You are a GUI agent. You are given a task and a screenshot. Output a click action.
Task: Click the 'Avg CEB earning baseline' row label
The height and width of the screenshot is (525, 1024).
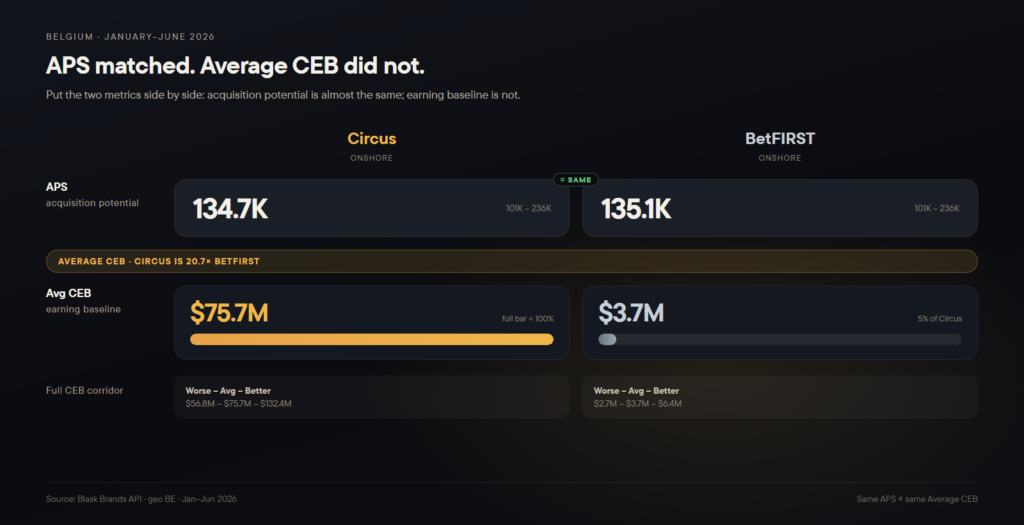coord(83,301)
